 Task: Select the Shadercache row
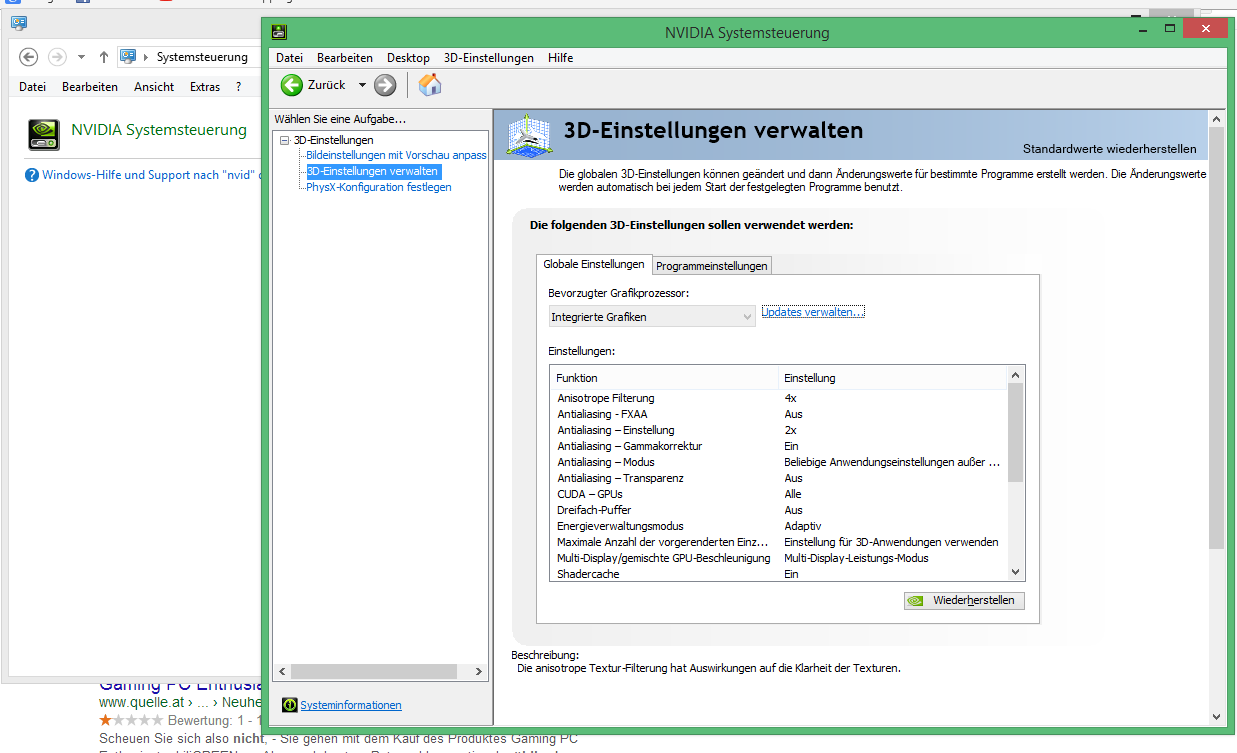[778, 574]
